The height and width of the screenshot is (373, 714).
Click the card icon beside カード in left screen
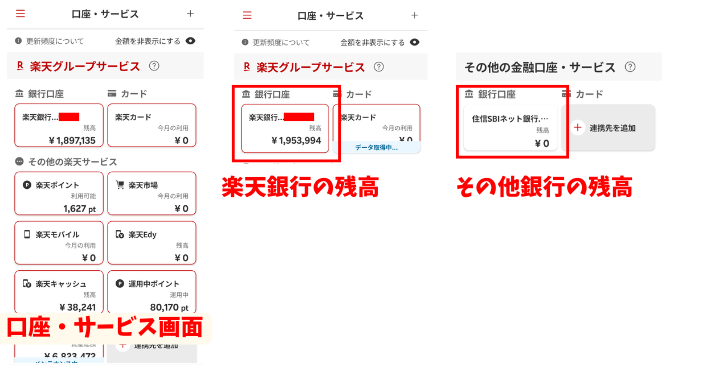pos(112,93)
